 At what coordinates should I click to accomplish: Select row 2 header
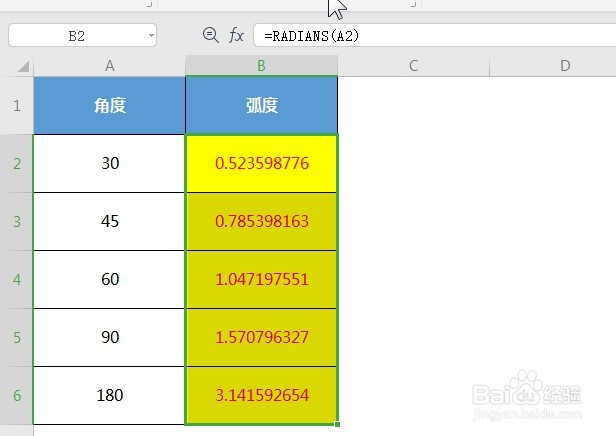point(16,163)
